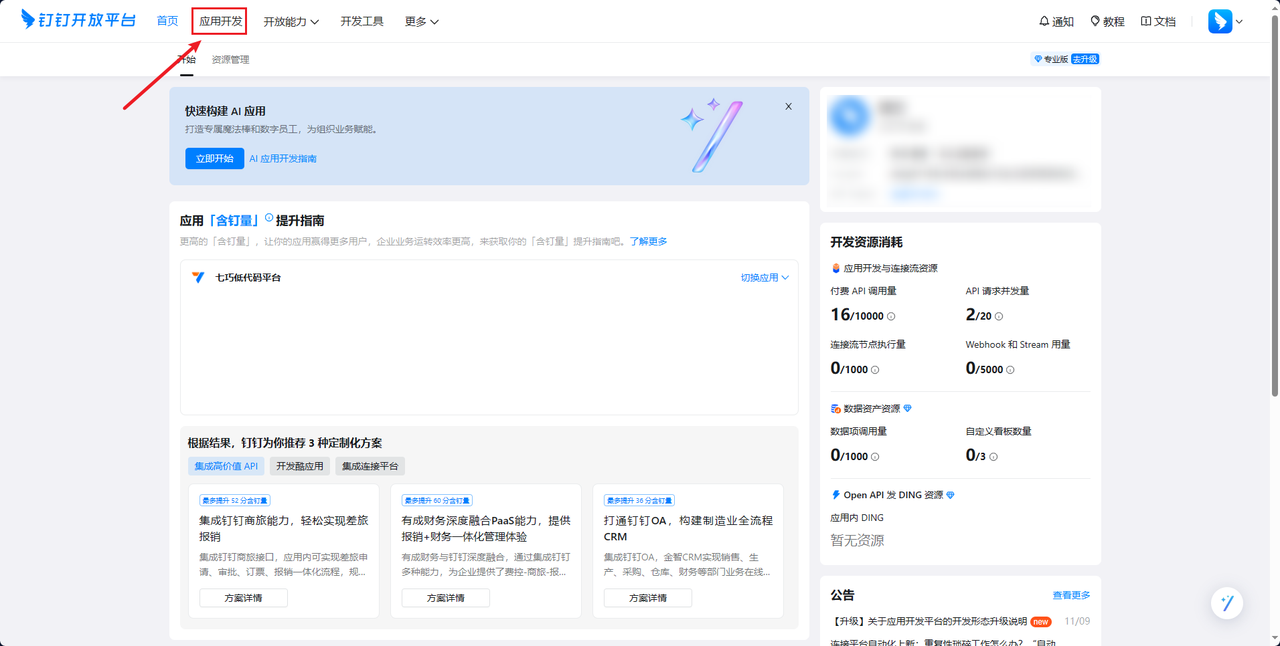
Task: Select the 开发酷应用 tab
Action: (300, 466)
